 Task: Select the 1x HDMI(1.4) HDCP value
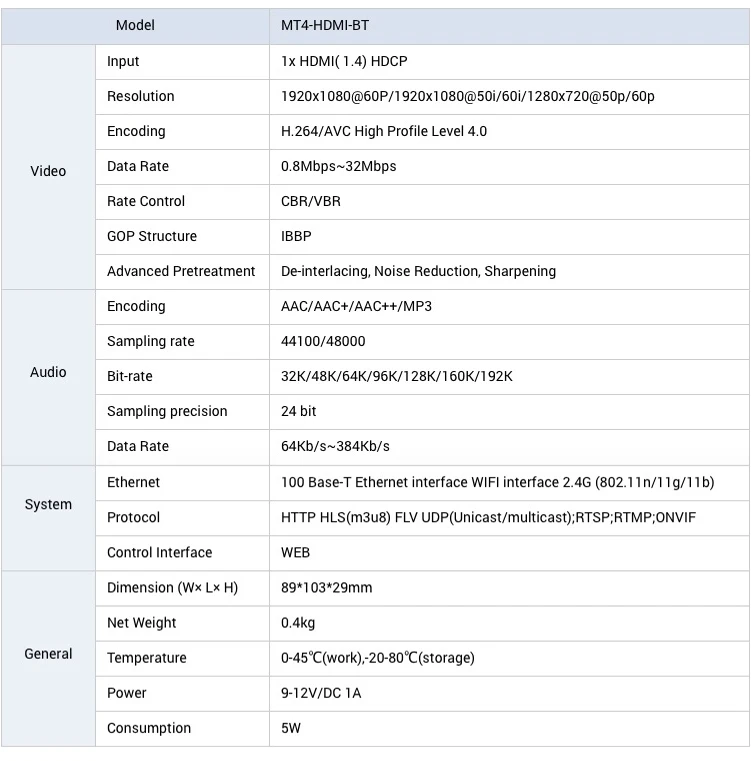coord(344,61)
